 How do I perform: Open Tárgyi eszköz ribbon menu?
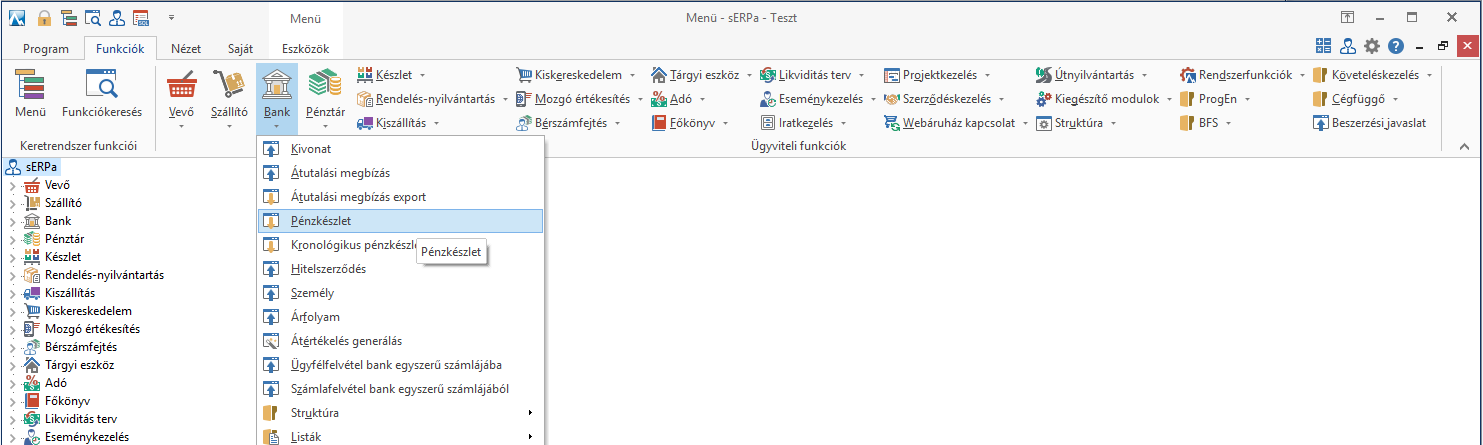pyautogui.click(x=702, y=75)
